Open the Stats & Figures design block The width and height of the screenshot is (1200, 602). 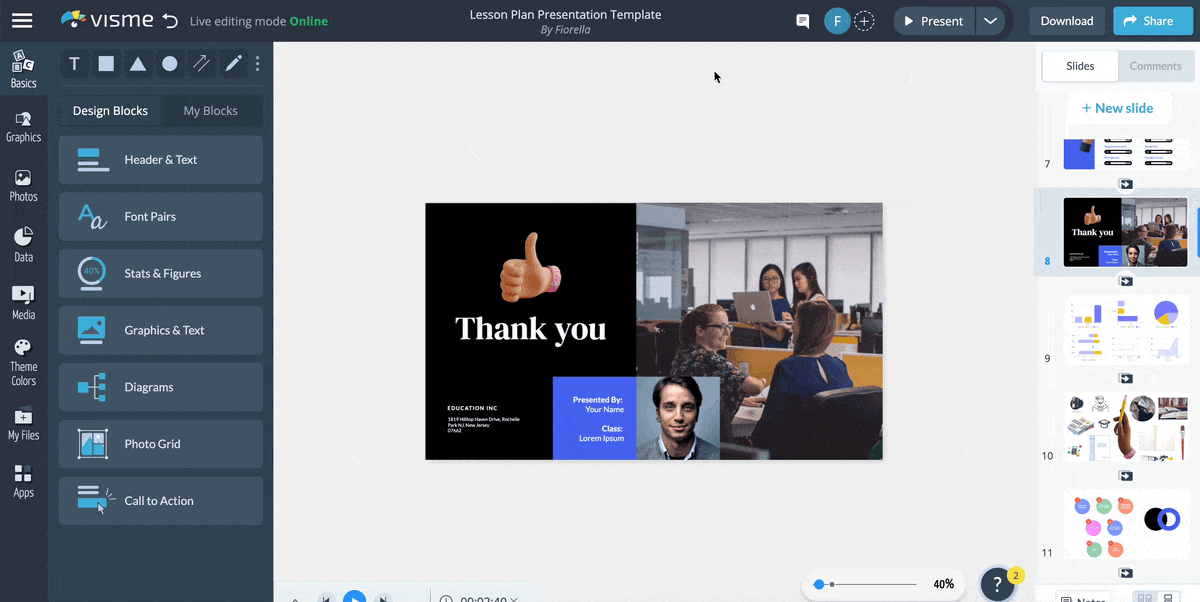pyautogui.click(x=161, y=273)
